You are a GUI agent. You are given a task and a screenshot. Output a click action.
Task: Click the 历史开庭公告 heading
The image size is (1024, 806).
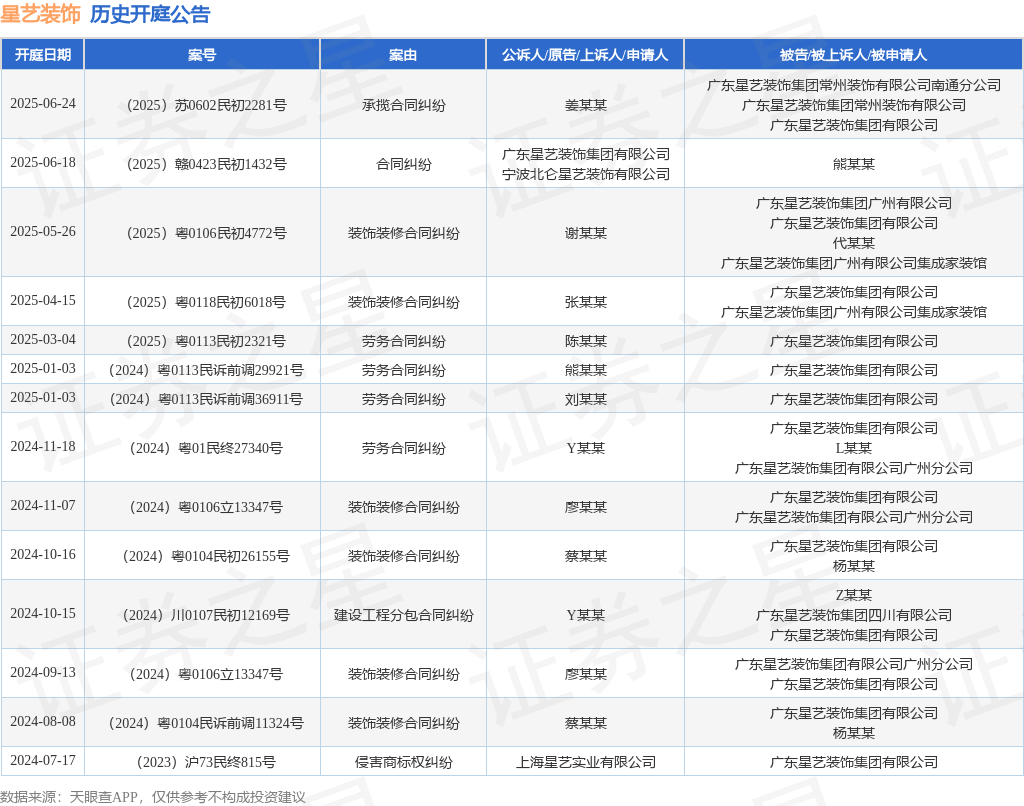coord(150,14)
